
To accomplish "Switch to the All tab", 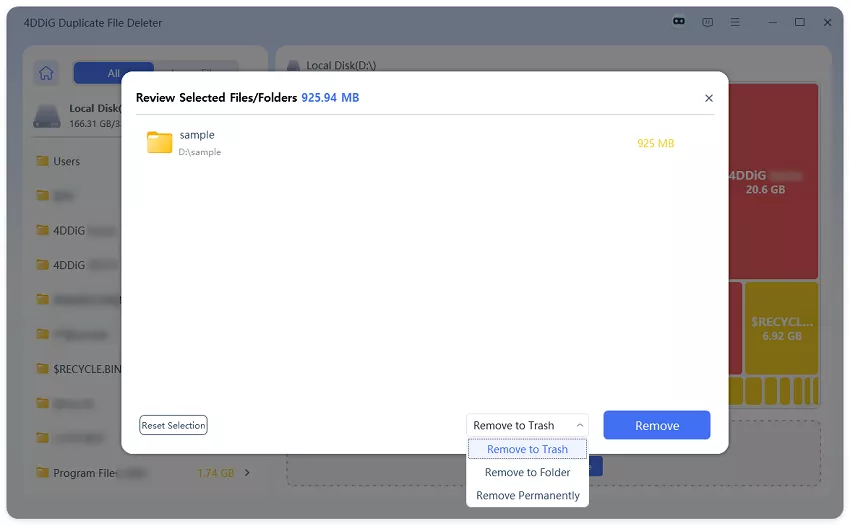I will click(x=114, y=73).
